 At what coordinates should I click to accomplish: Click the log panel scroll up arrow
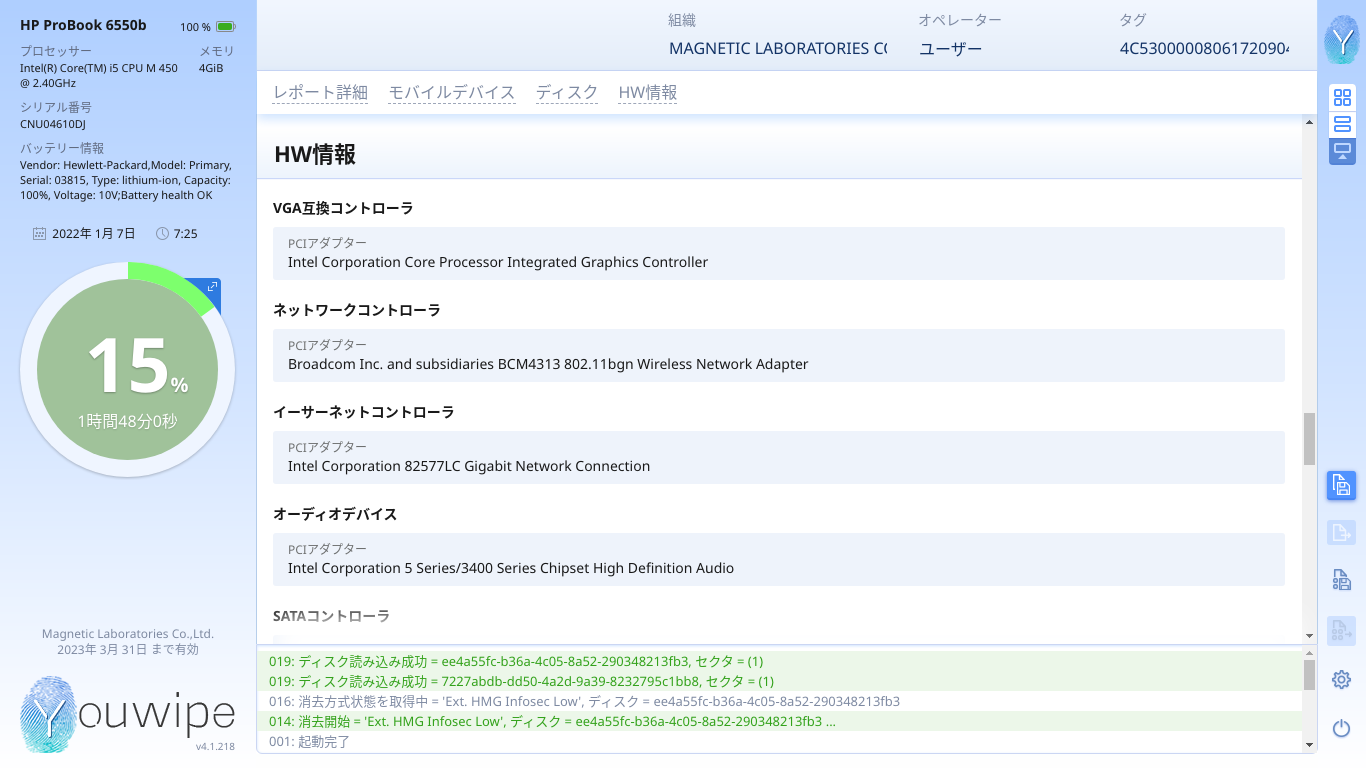click(x=1309, y=652)
